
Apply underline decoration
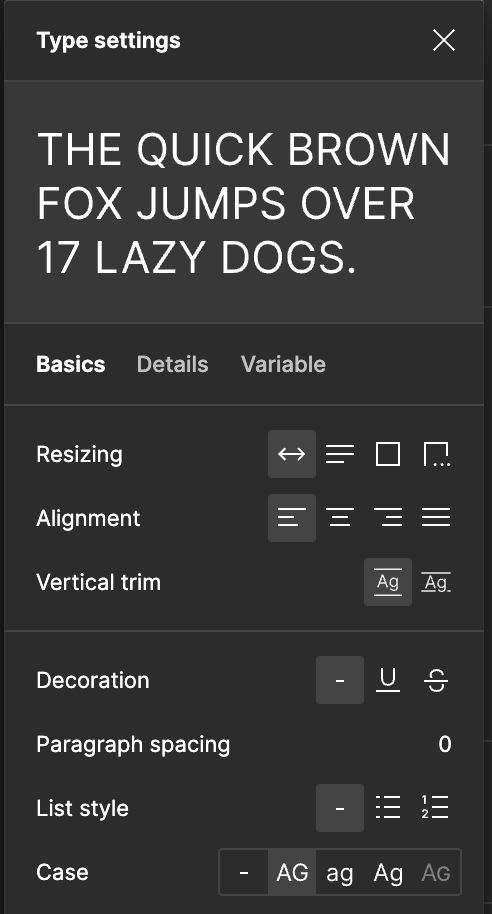[388, 680]
